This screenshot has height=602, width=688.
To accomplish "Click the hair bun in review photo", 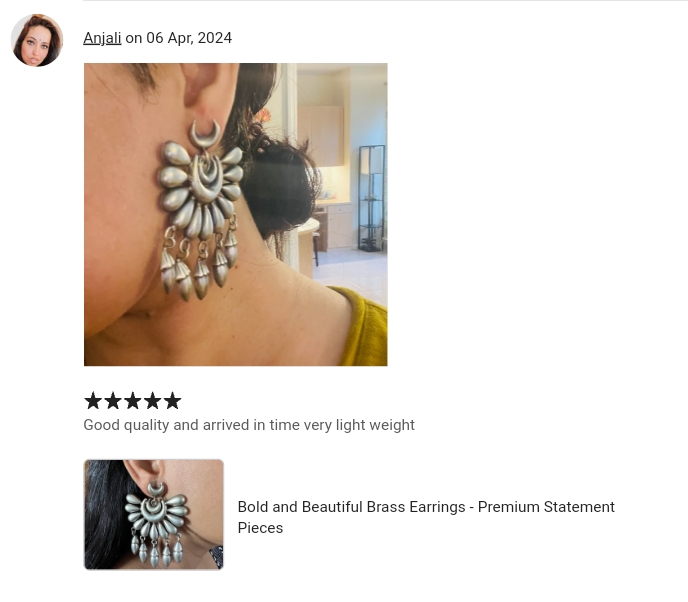I will tap(283, 184).
